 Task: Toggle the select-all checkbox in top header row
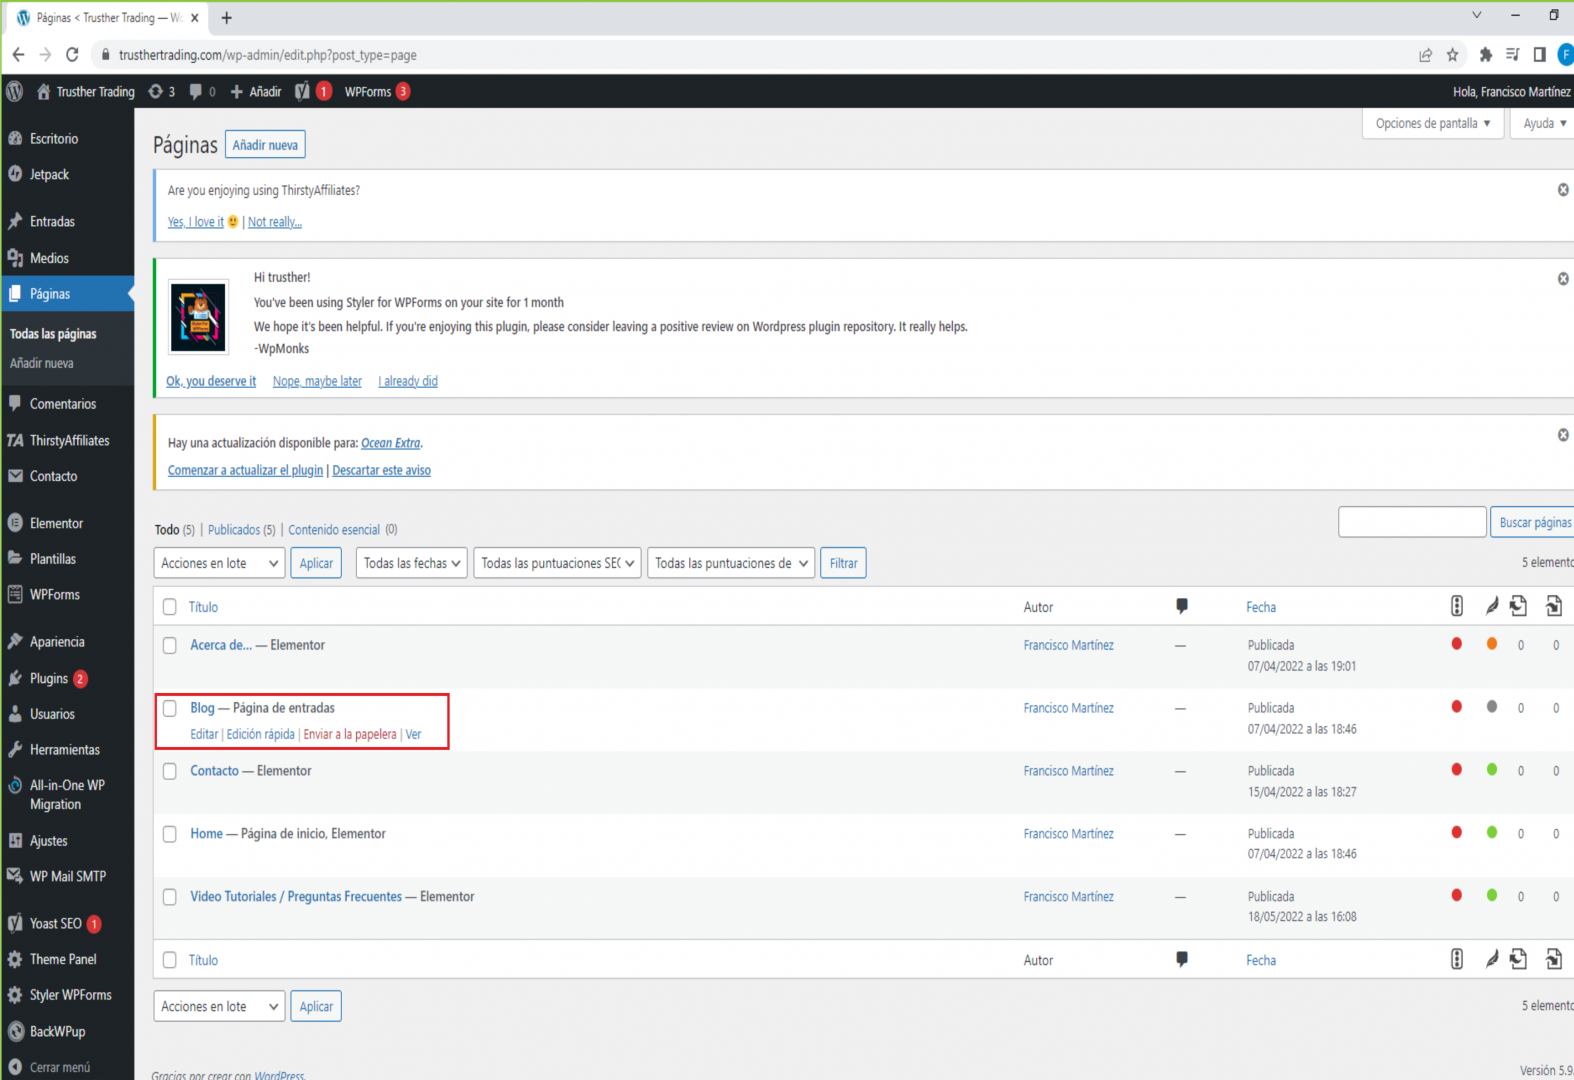(170, 607)
